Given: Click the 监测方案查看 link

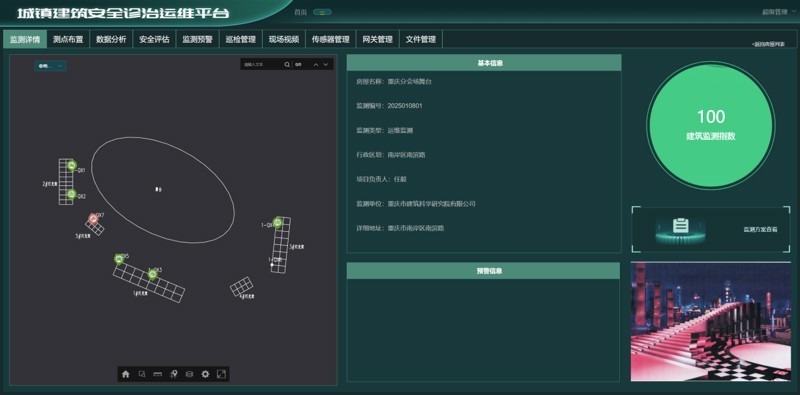Looking at the screenshot, I should coord(760,230).
